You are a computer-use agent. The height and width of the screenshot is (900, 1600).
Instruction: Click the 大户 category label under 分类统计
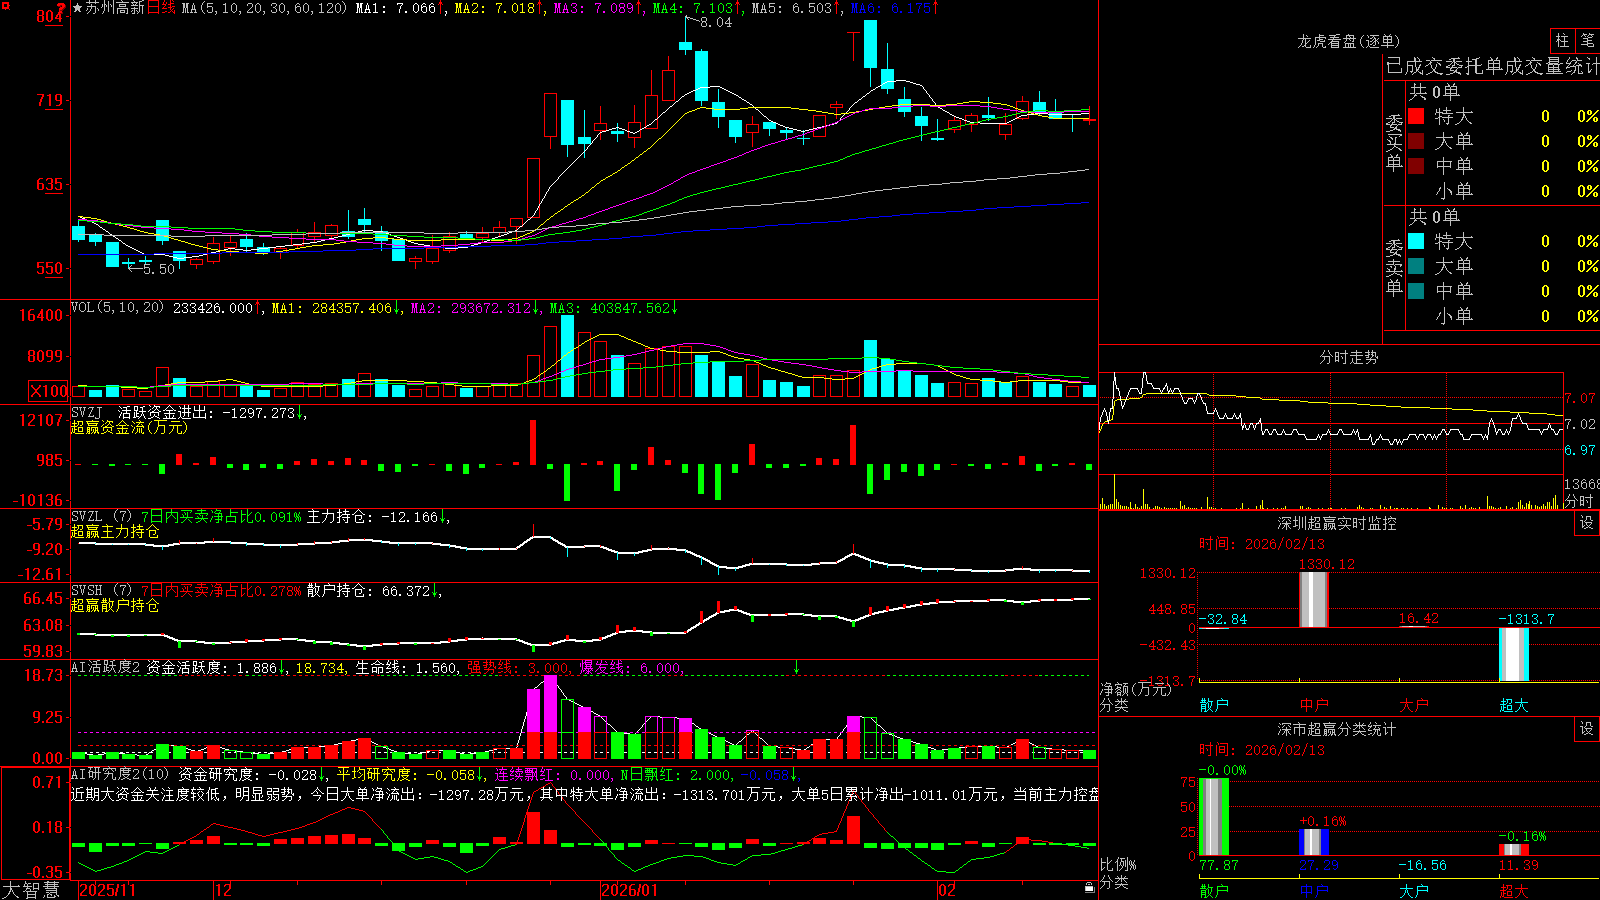tap(1414, 890)
